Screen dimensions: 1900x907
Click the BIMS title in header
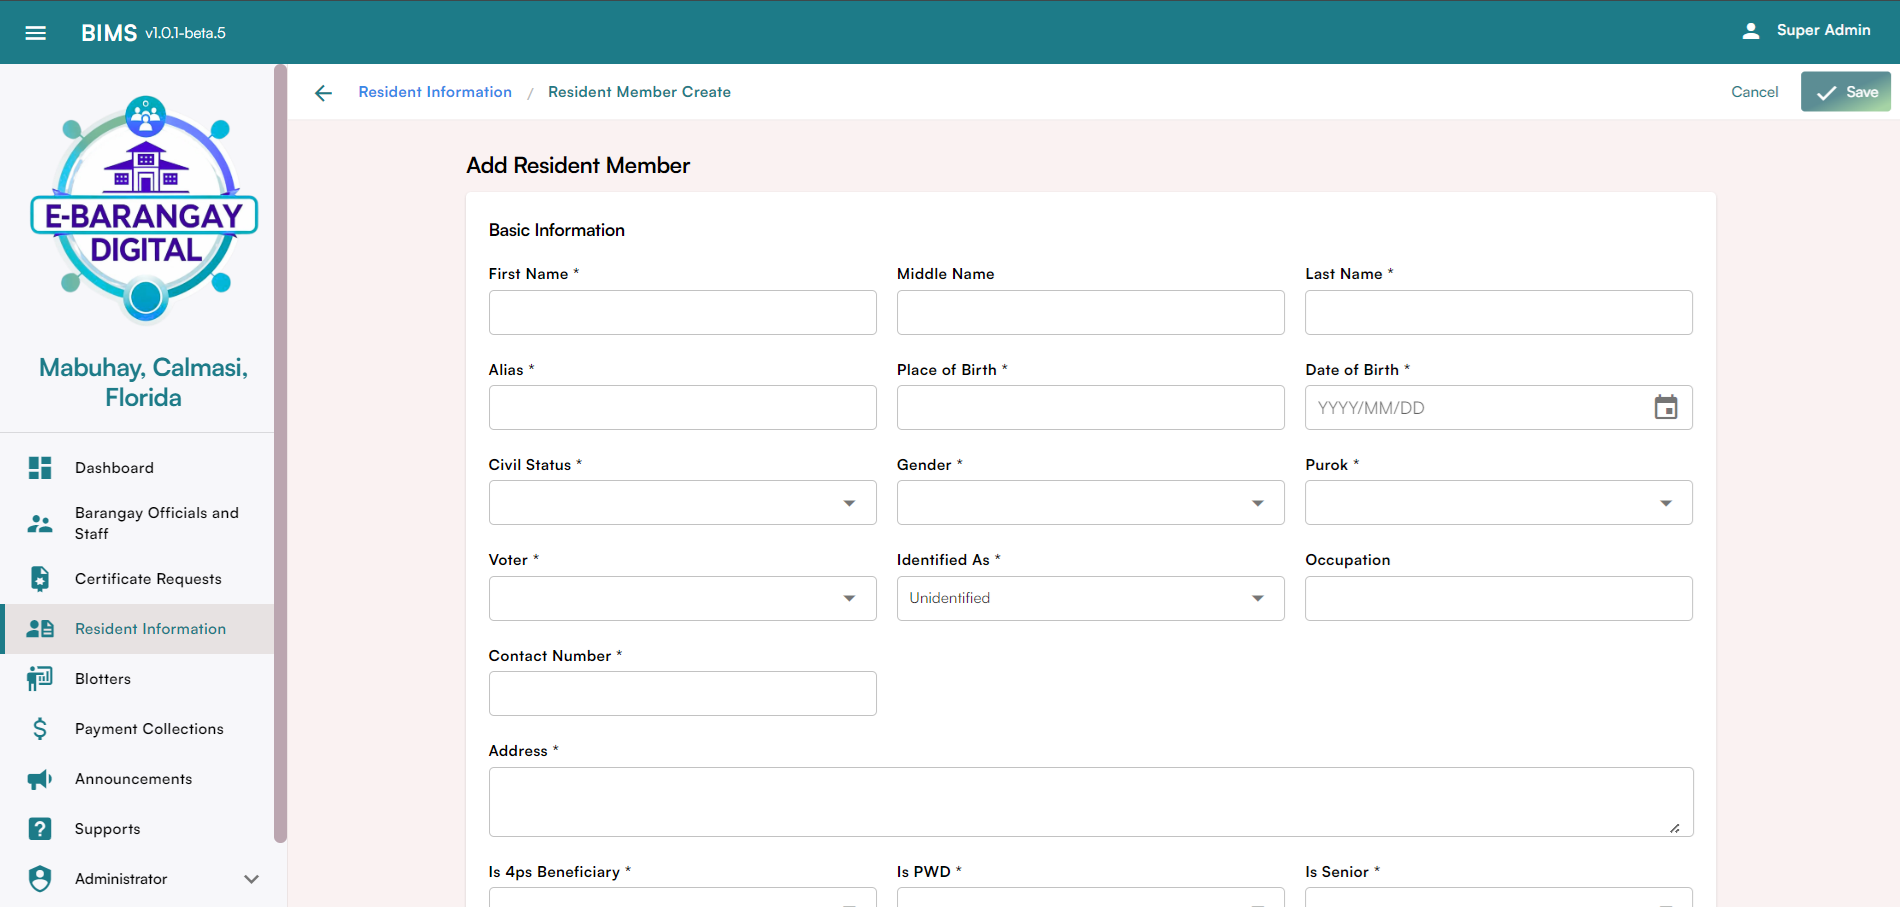click(109, 33)
